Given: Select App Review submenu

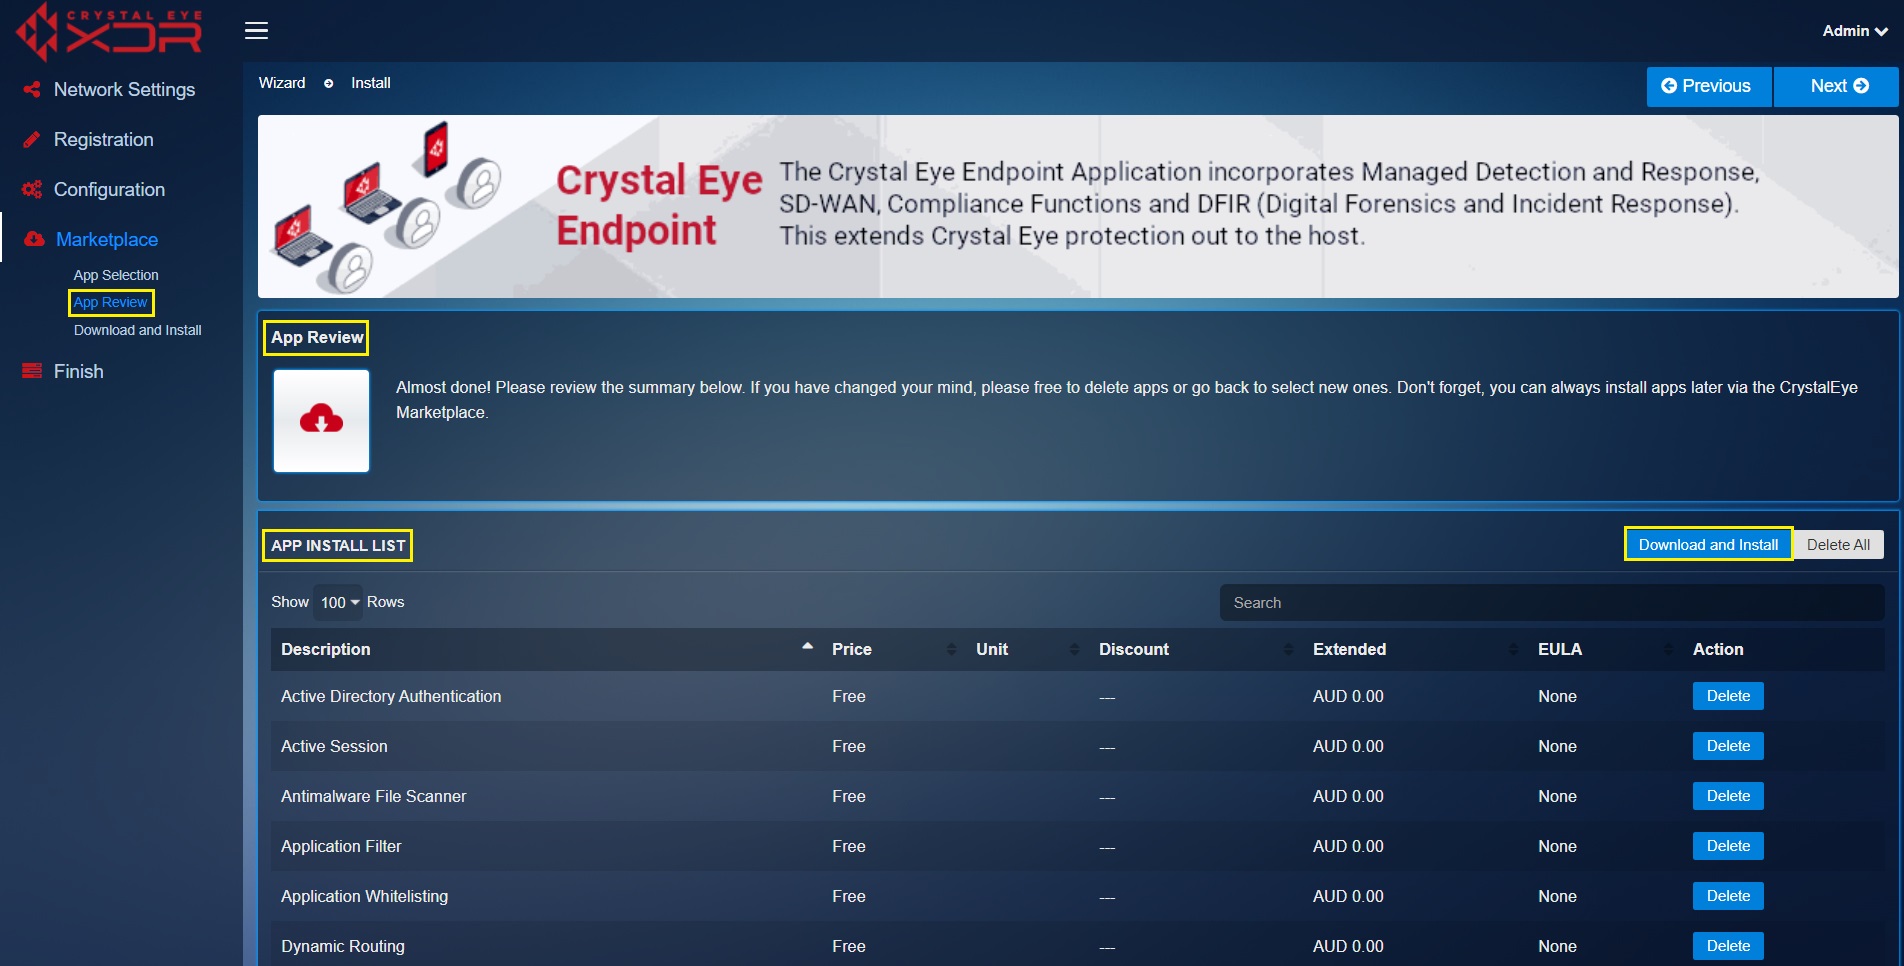Looking at the screenshot, I should 110,302.
